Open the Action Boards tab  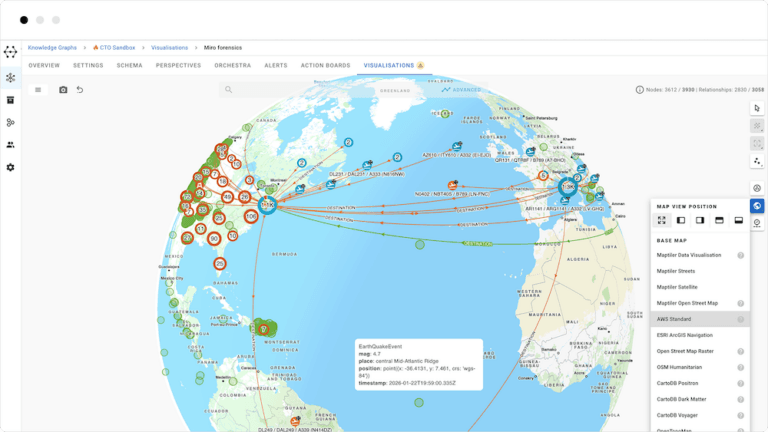(x=324, y=65)
